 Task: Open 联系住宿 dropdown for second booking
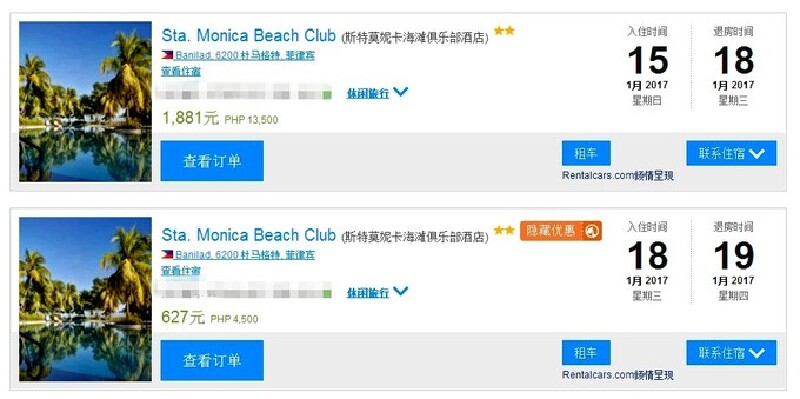click(731, 353)
